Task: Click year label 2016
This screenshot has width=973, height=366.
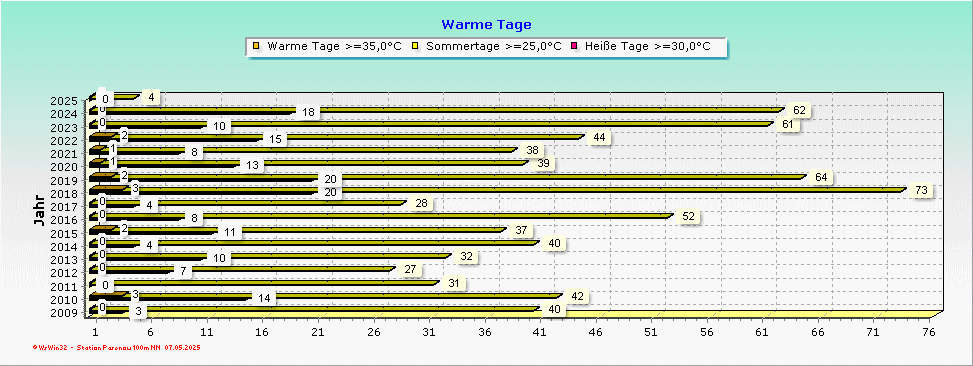Action: pyautogui.click(x=65, y=220)
